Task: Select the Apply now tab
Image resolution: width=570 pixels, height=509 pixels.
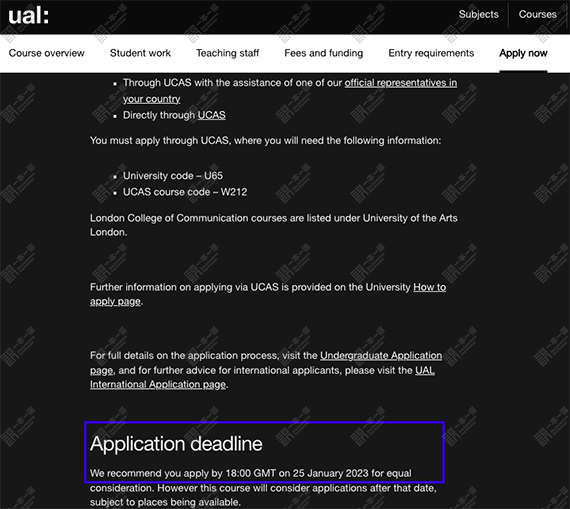Action: point(523,53)
